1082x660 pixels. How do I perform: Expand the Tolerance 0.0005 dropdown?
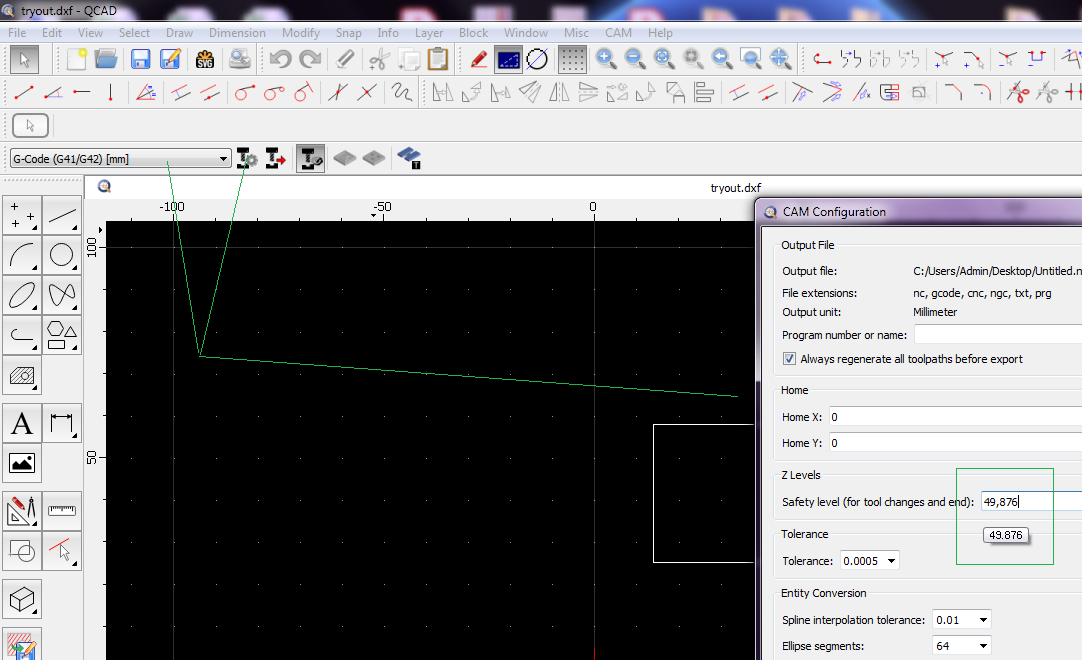click(x=869, y=561)
